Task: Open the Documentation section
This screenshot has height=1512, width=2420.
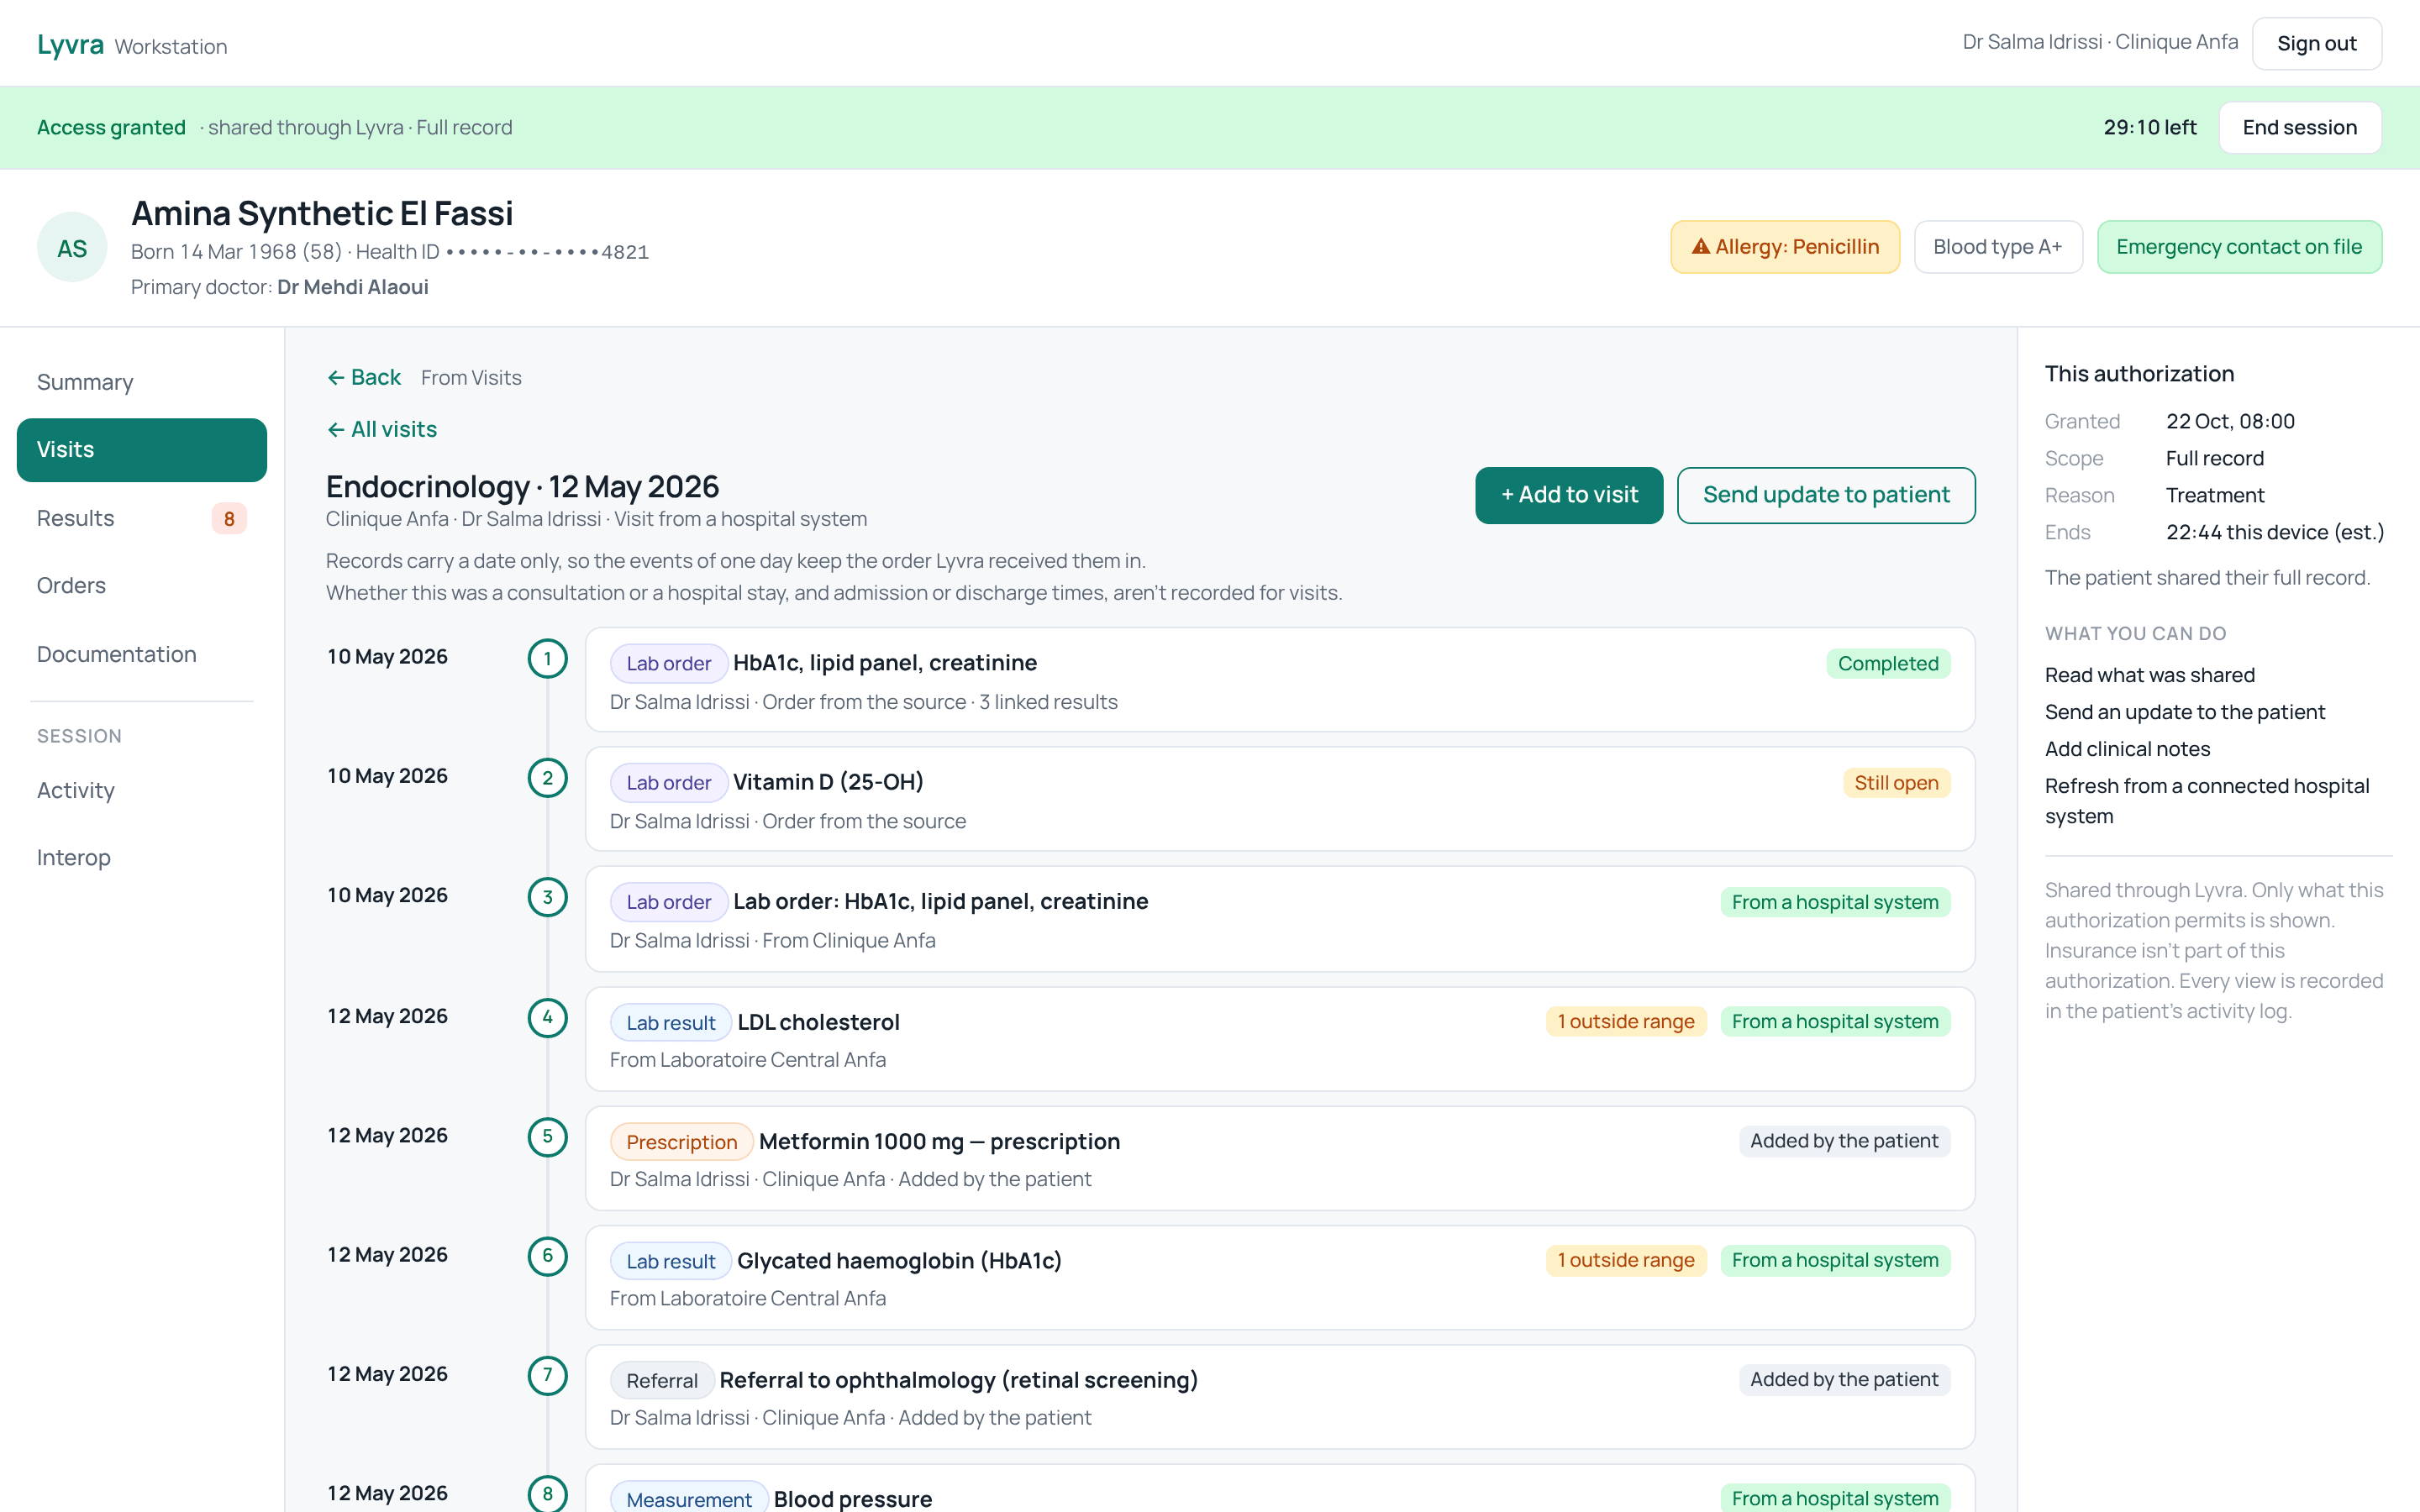Action: coord(142,654)
